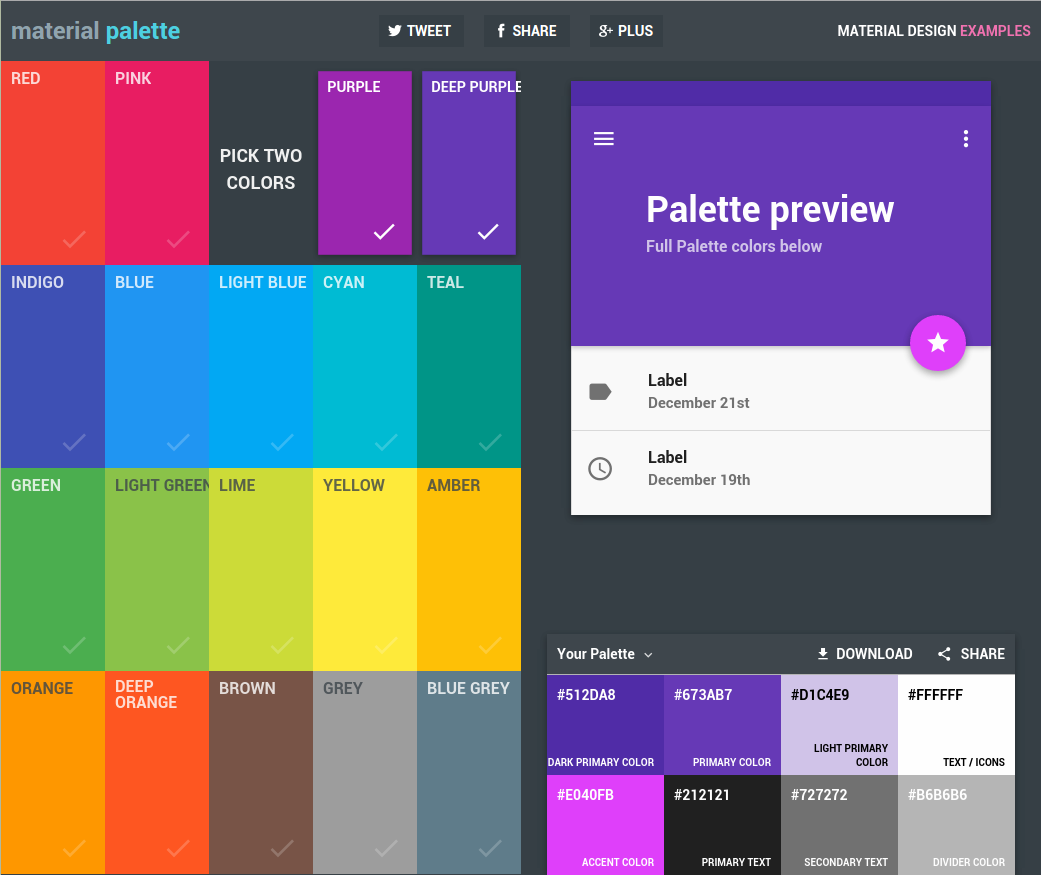Expand the Your Palette dropdown
Viewport: 1041px width, 875px height.
click(x=604, y=654)
